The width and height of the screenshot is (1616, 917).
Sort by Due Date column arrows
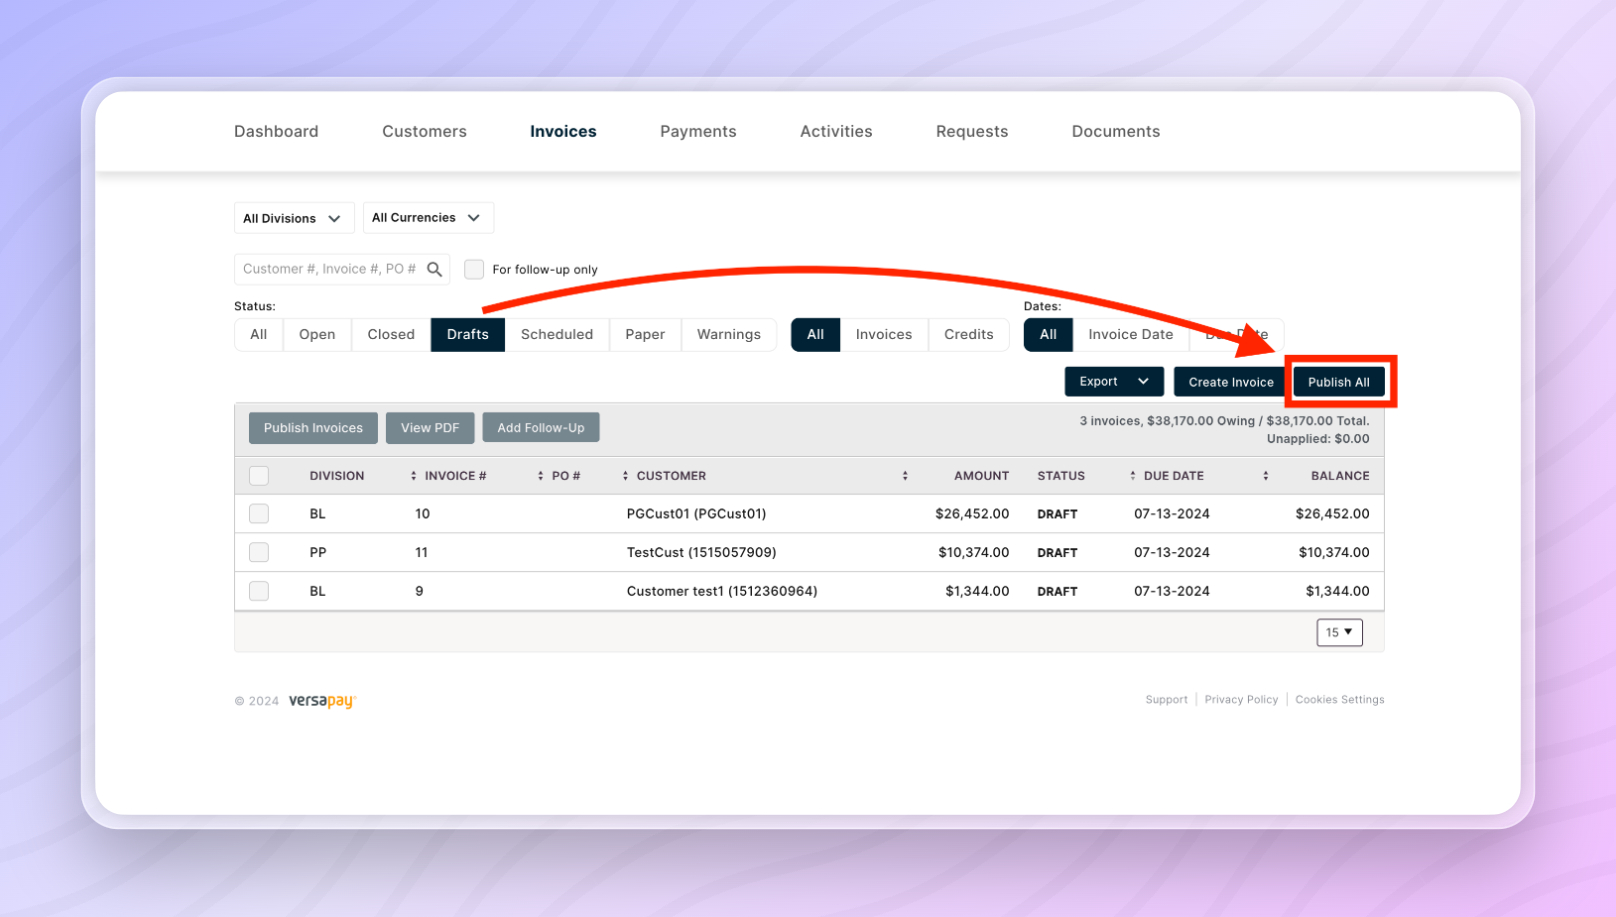pyautogui.click(x=1265, y=476)
